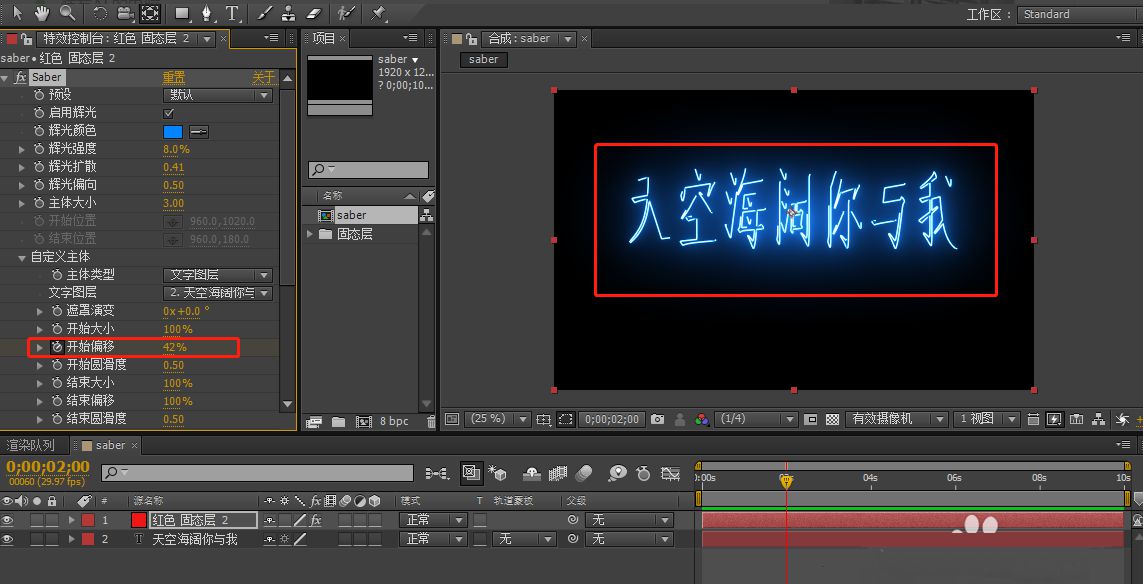Click the trash icon in project panel
The image size is (1143, 584).
(x=430, y=422)
